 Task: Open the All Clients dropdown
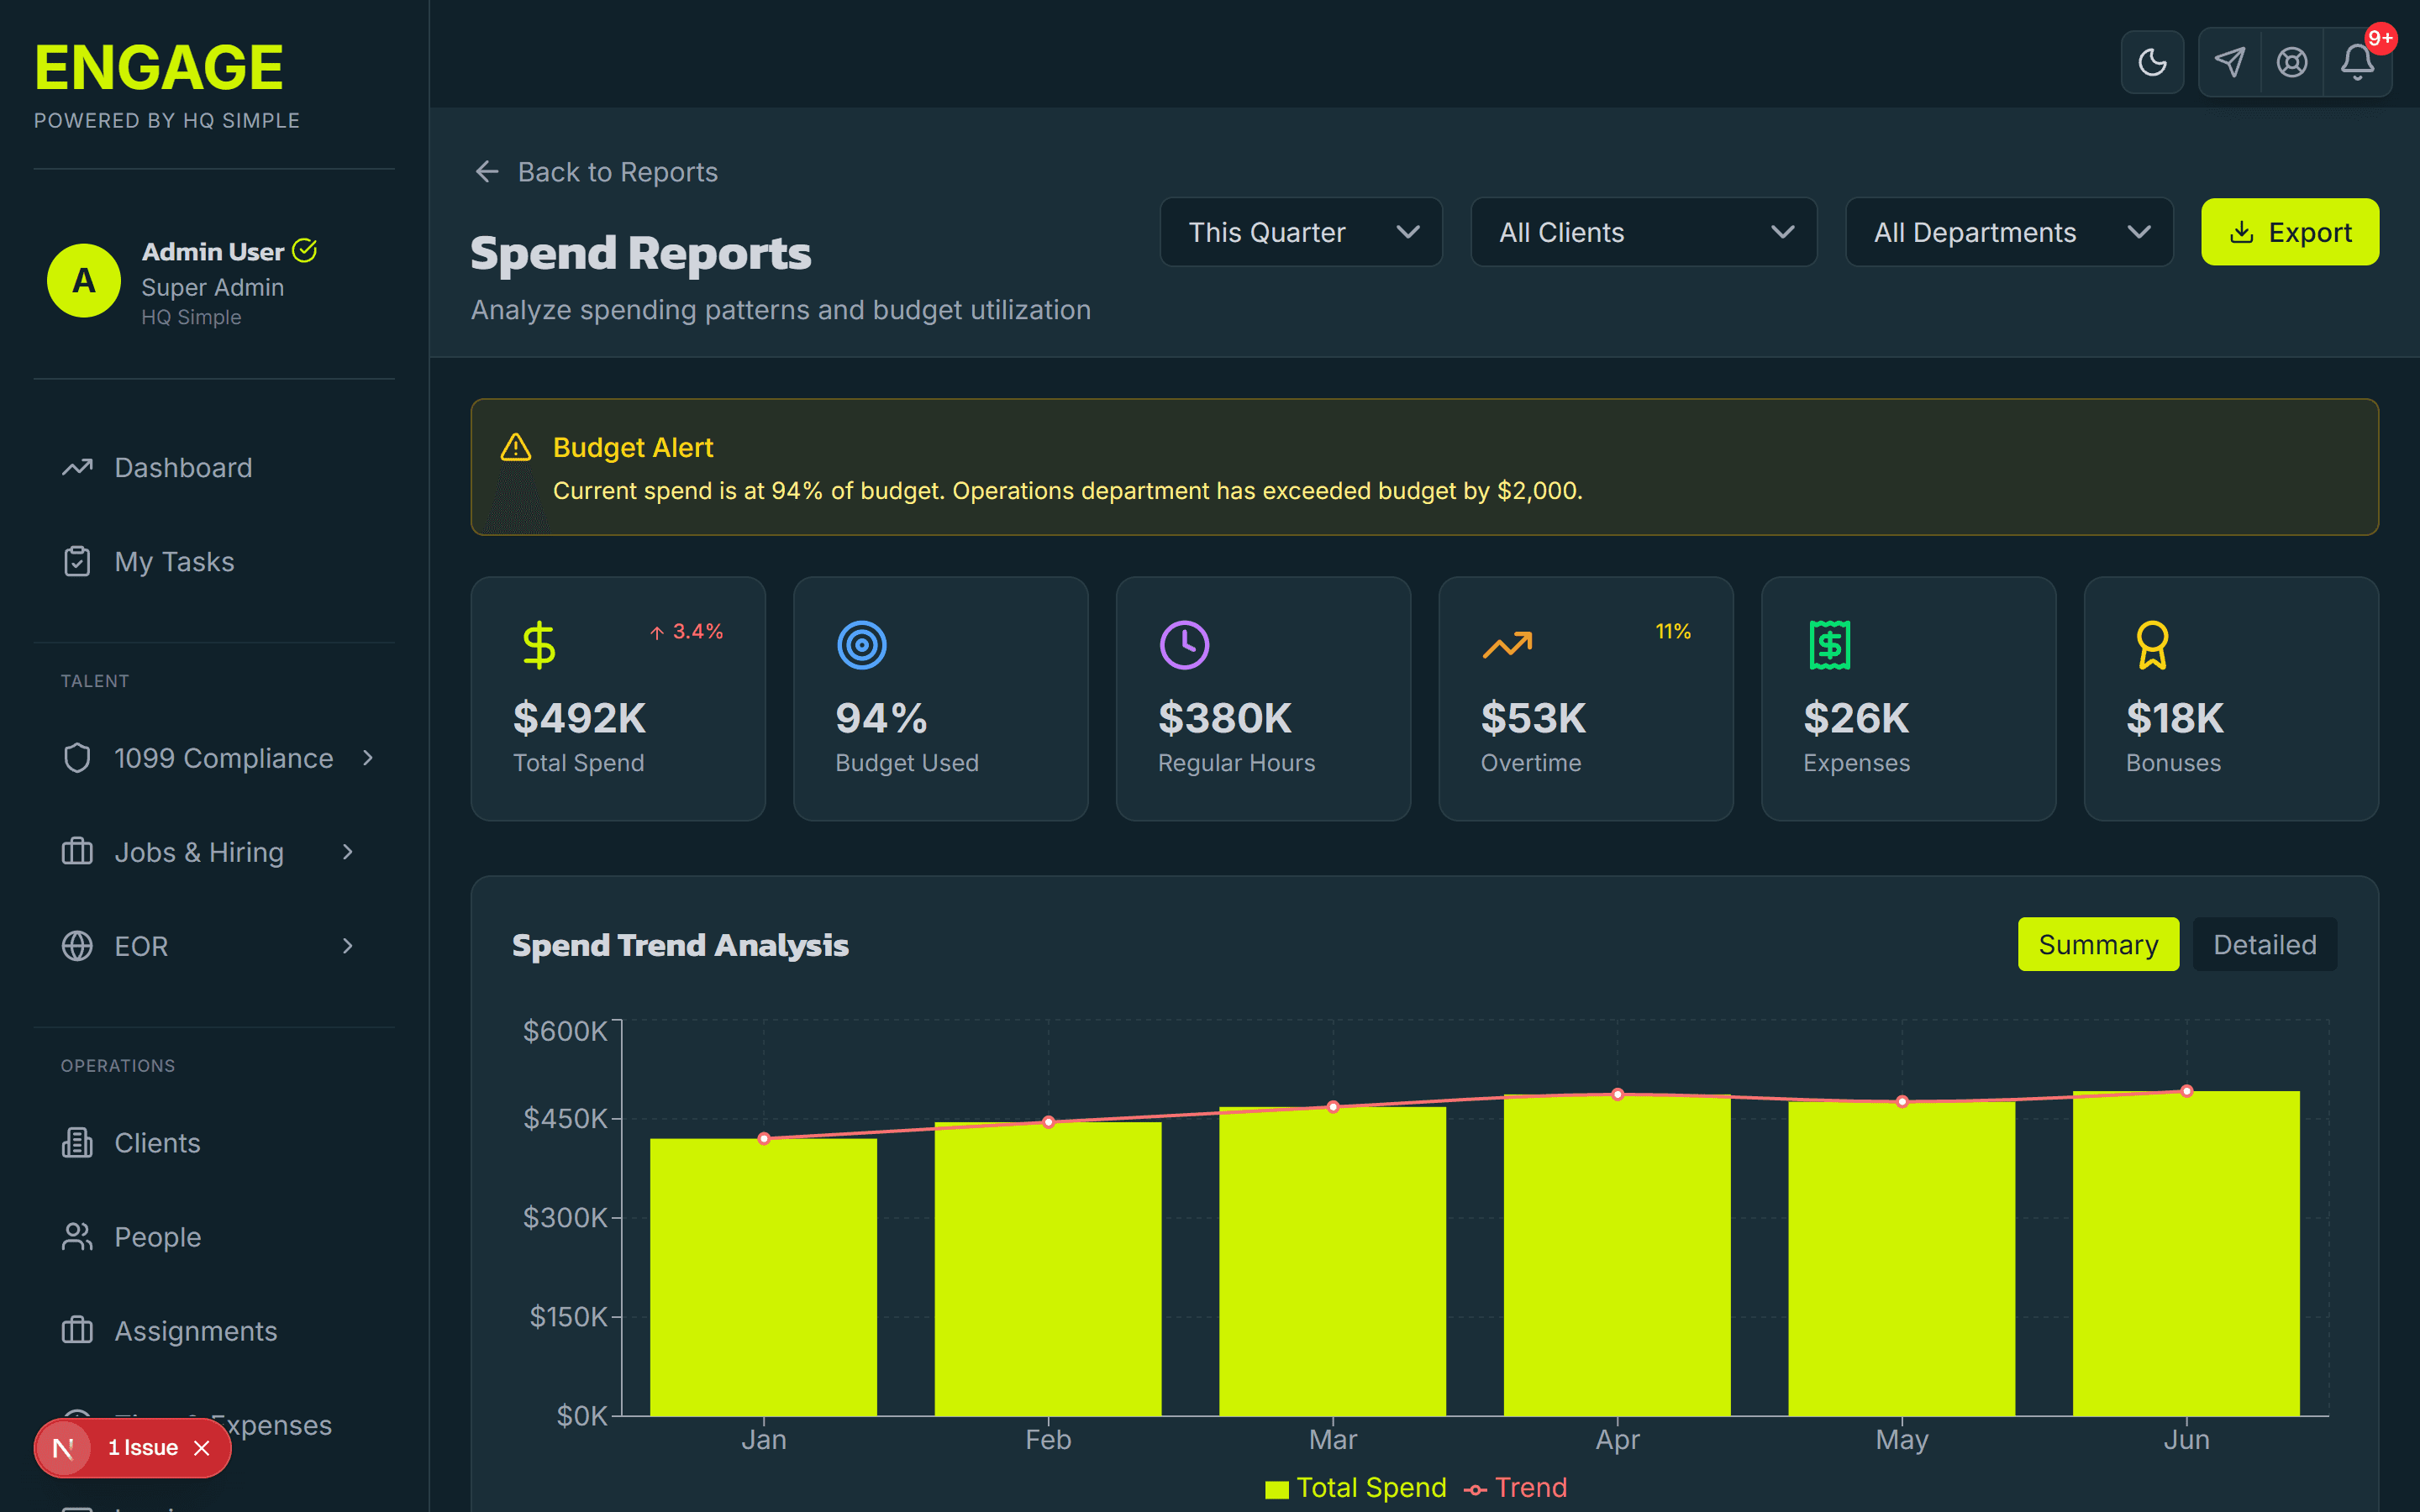[1643, 232]
